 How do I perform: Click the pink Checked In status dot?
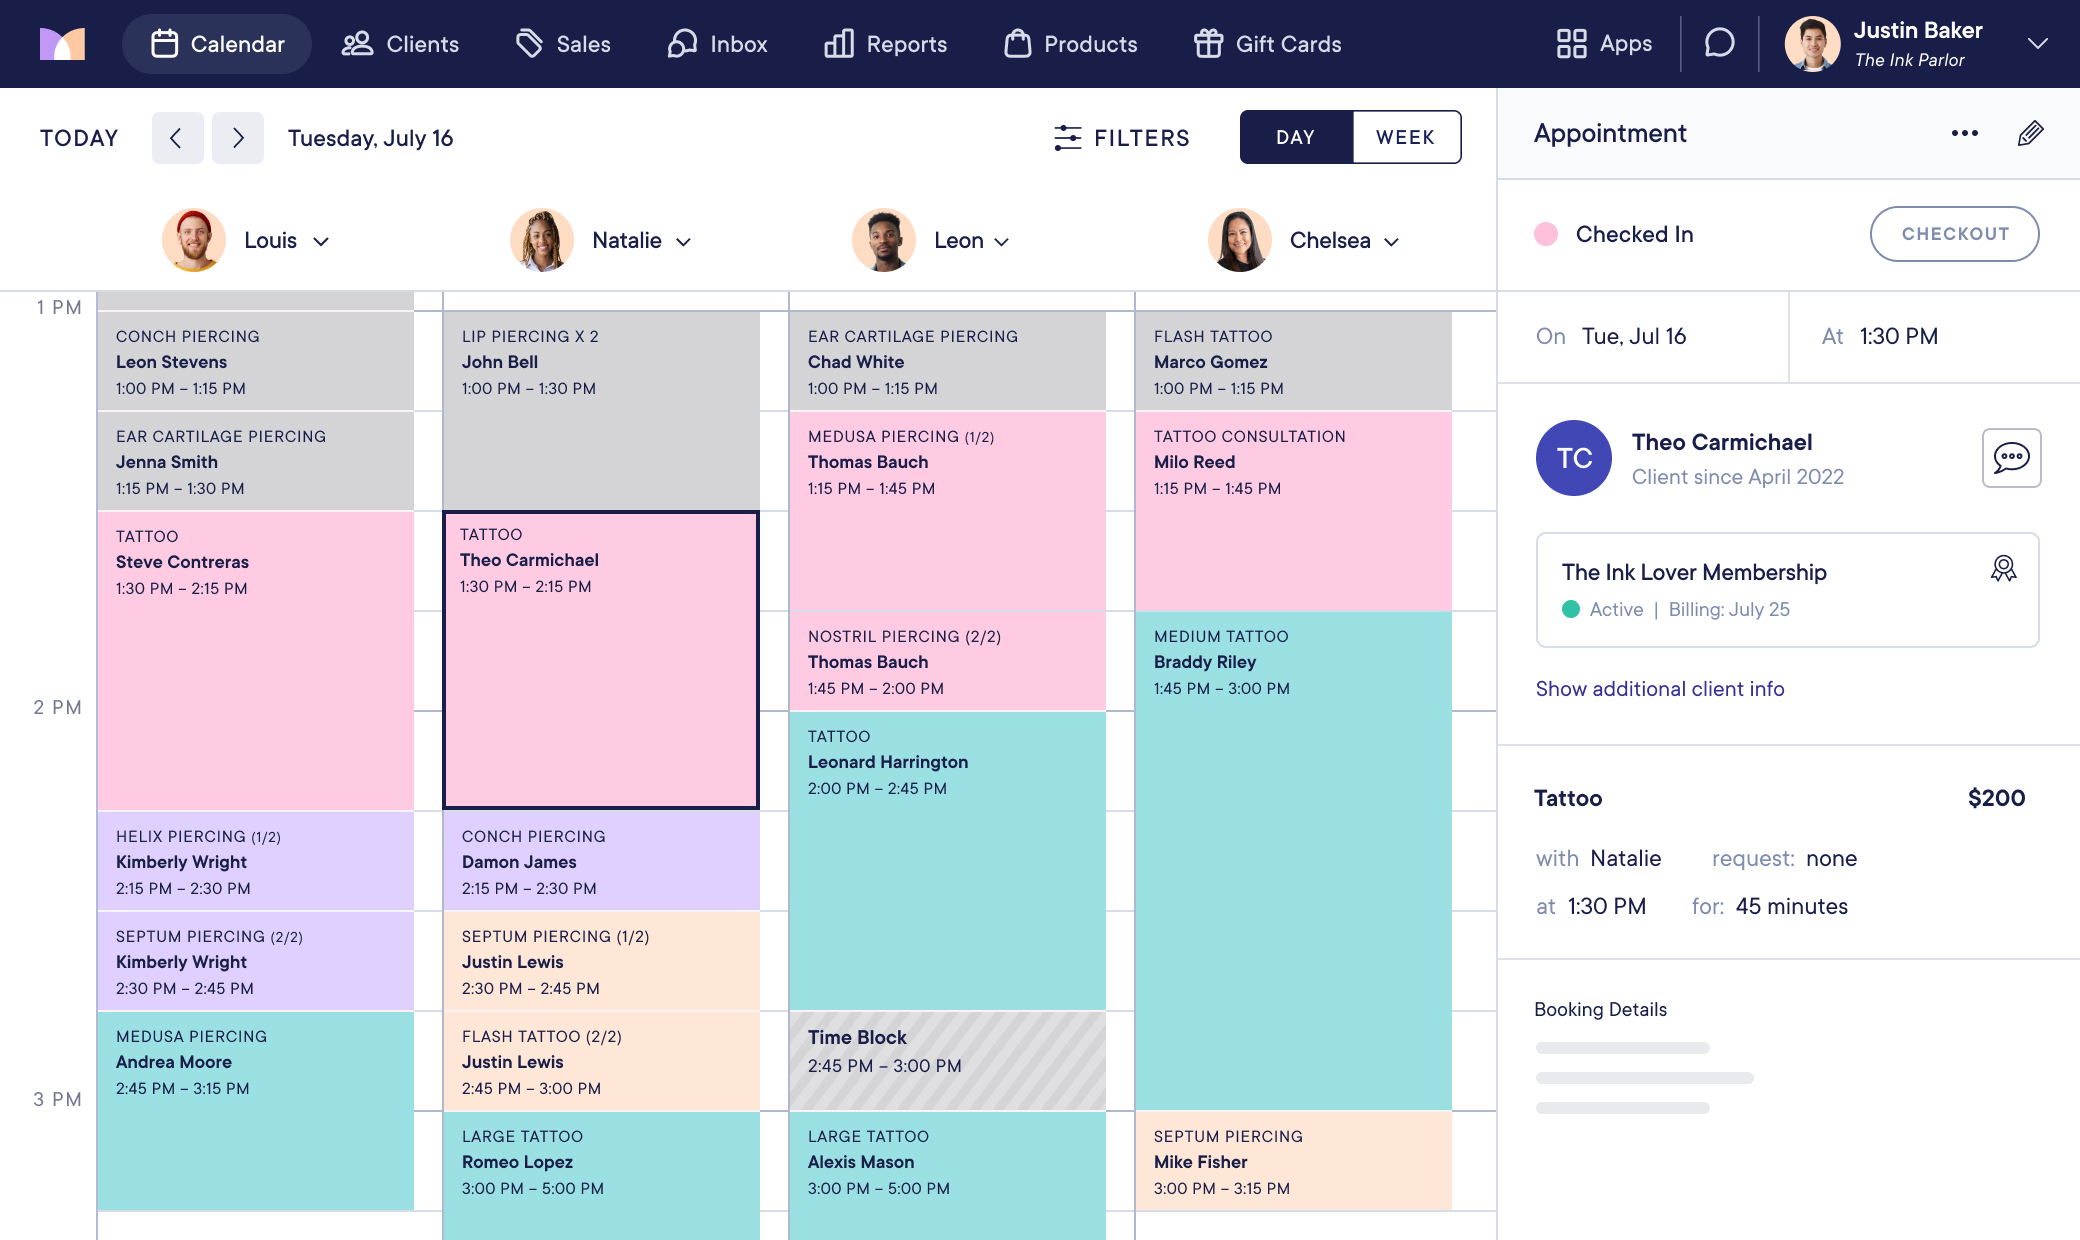[1546, 234]
